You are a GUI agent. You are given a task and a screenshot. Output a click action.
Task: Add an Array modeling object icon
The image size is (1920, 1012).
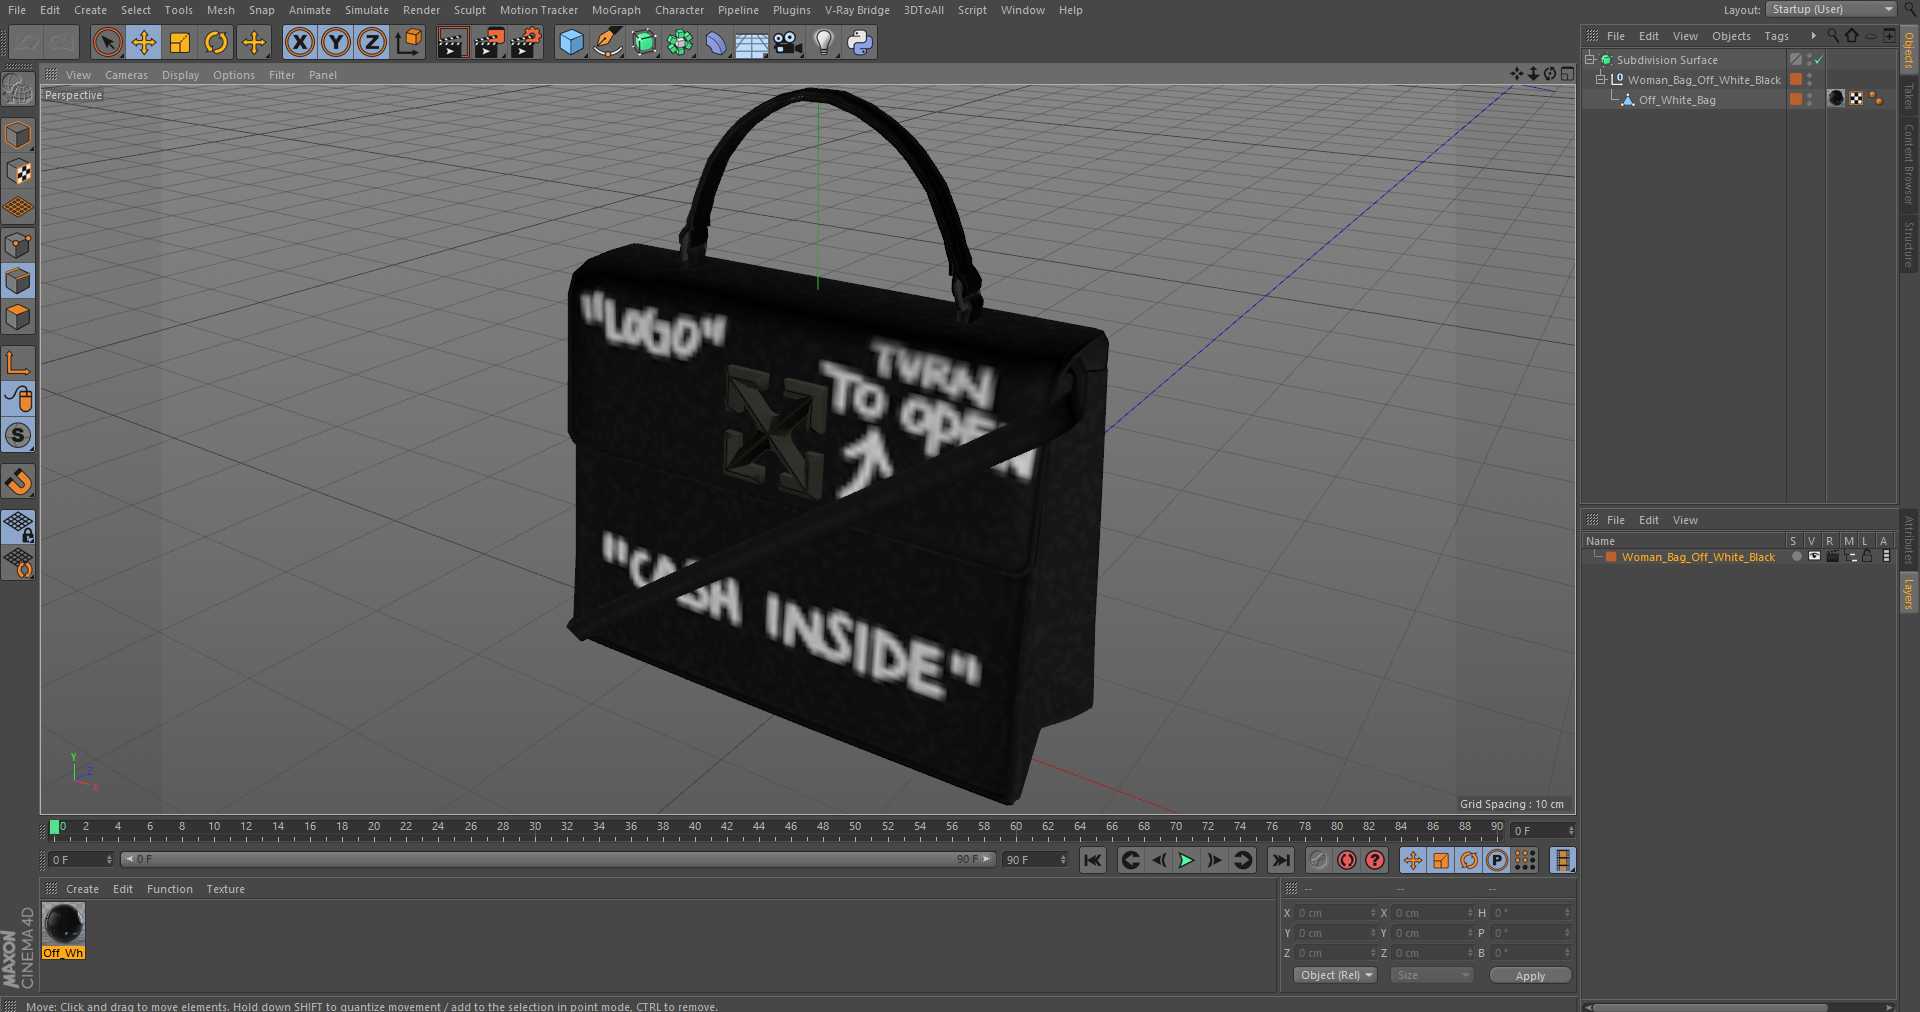[680, 42]
